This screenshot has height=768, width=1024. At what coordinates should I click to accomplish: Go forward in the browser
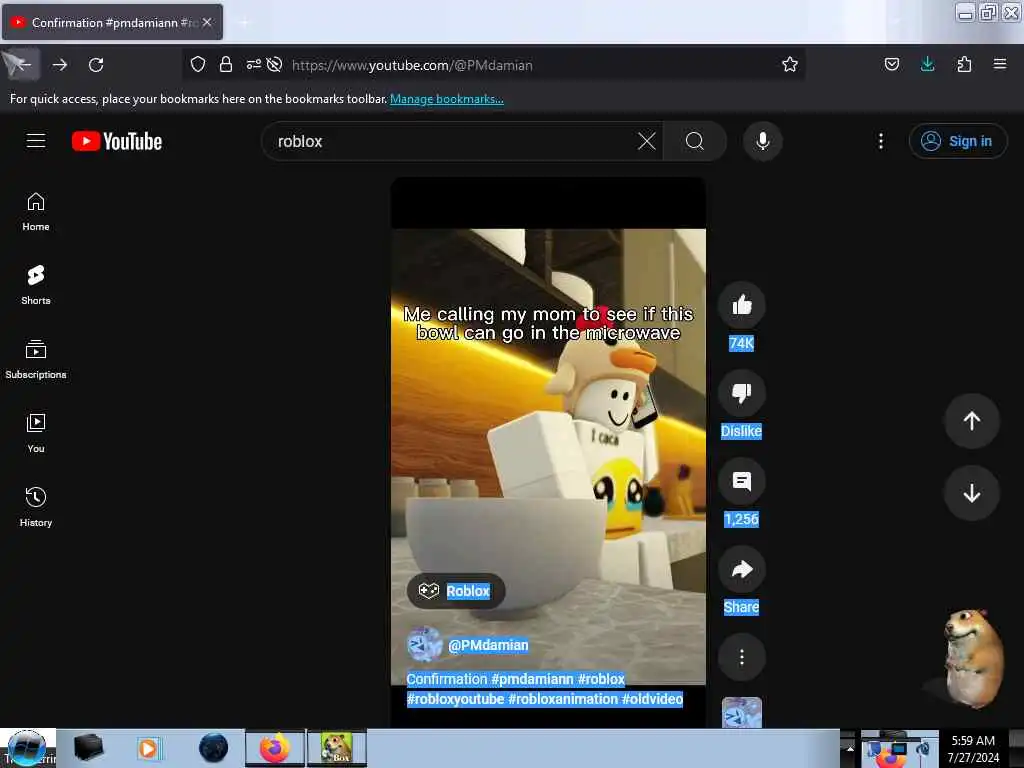[60, 65]
